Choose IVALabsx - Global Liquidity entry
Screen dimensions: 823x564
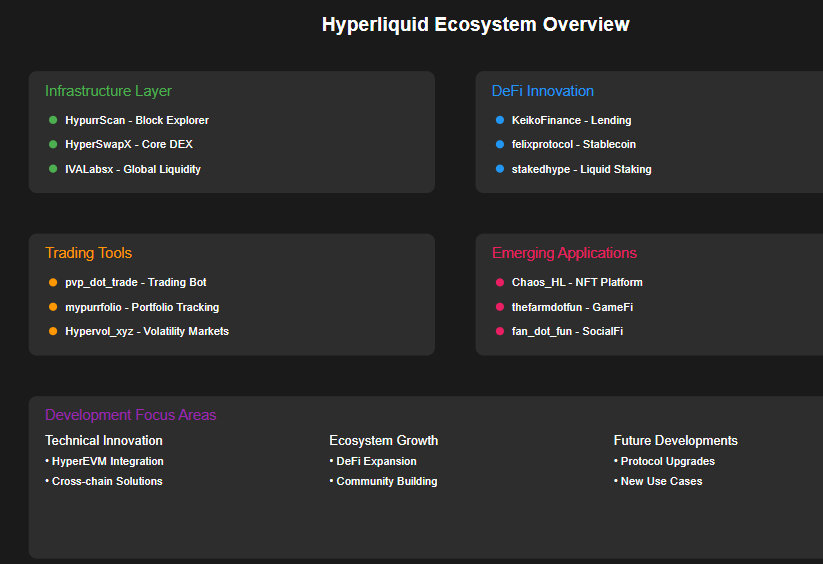133,169
